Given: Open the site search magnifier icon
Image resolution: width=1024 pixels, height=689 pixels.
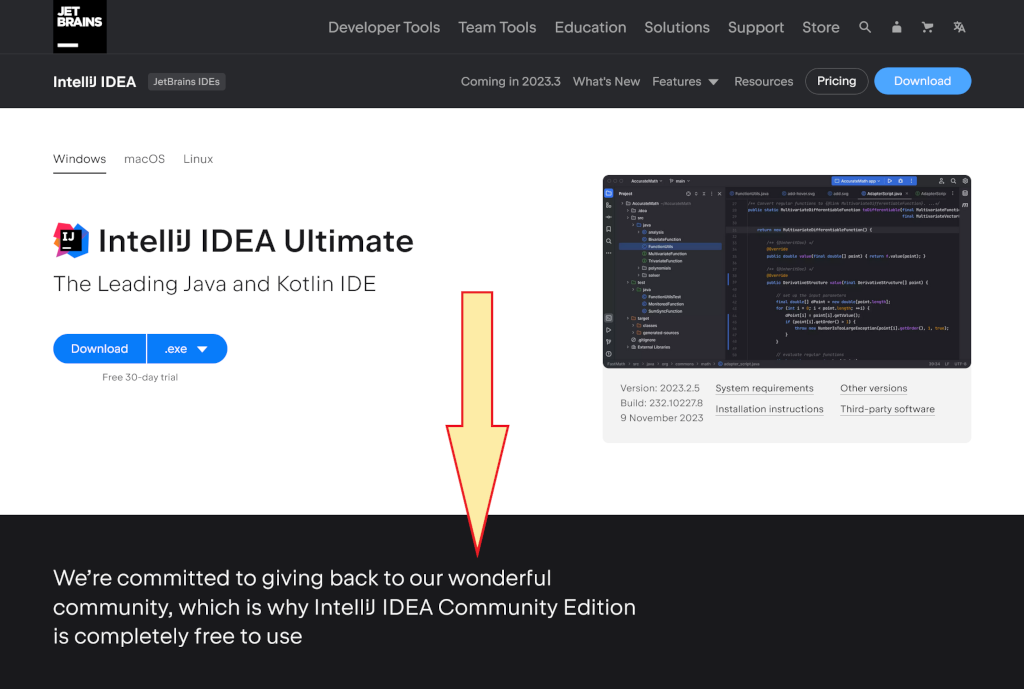Looking at the screenshot, I should pos(865,27).
